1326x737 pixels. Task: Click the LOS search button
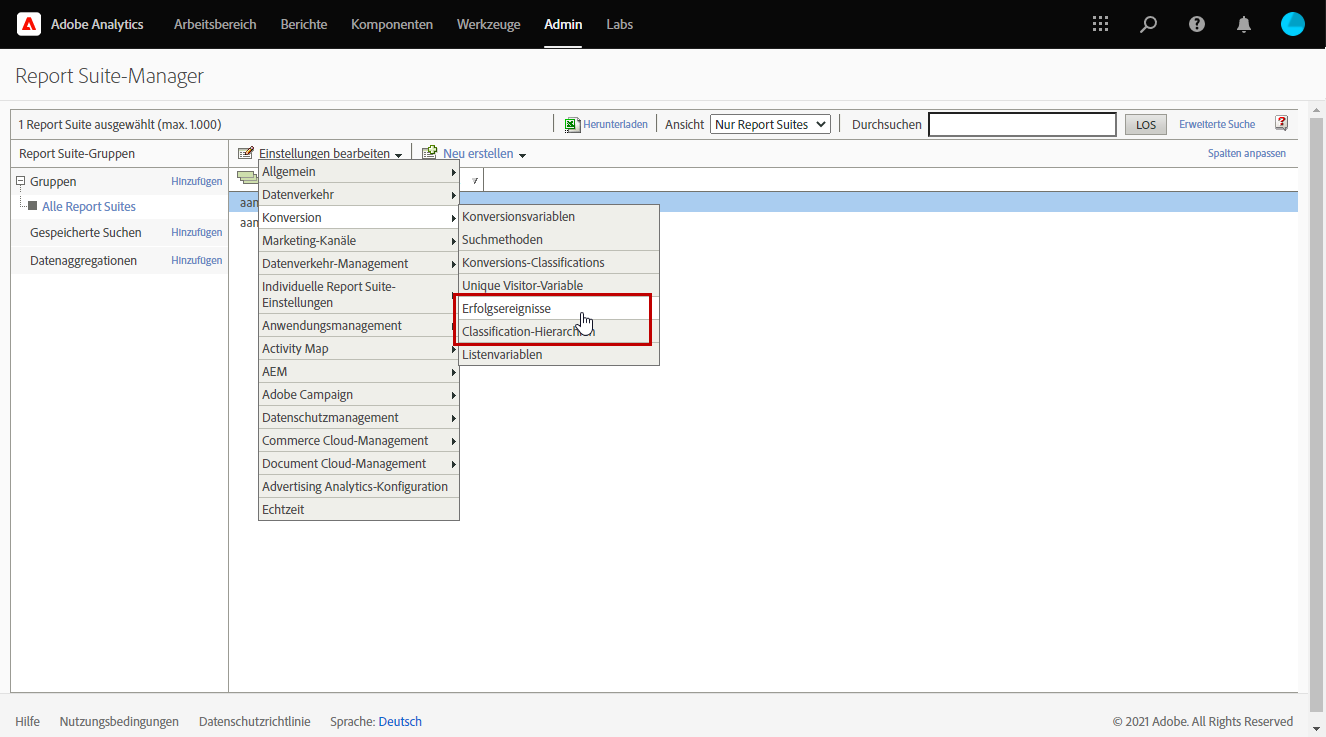[x=1146, y=125]
